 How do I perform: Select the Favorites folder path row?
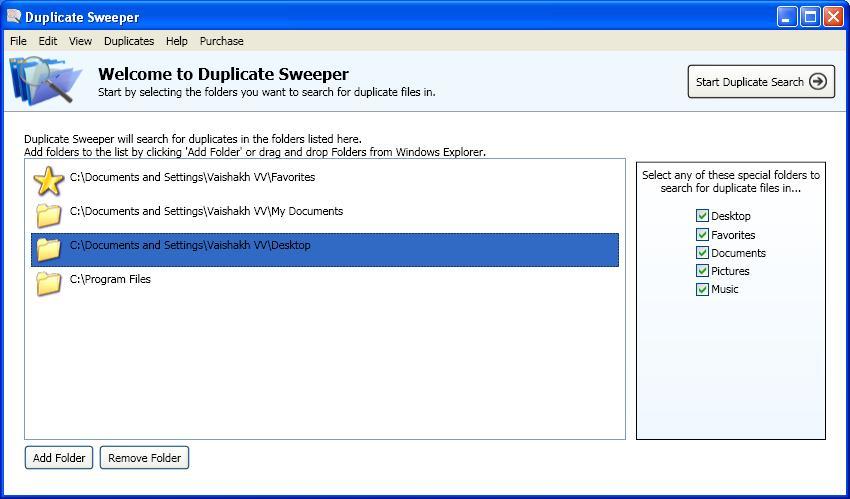tap(325, 182)
